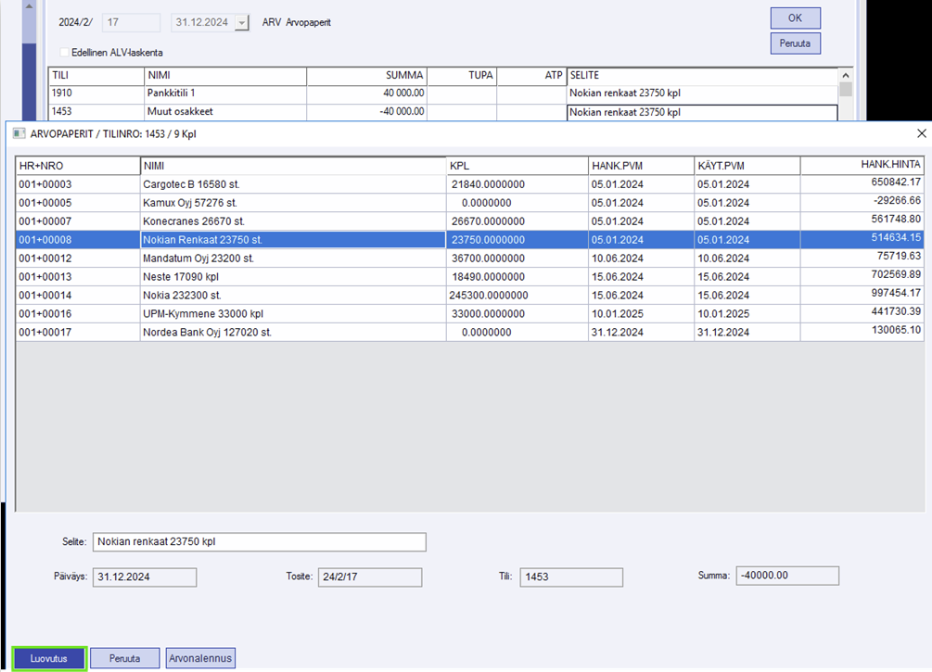Image resolution: width=932 pixels, height=672 pixels.
Task: Click Peruuta button next to Luovutus
Action: 125,658
